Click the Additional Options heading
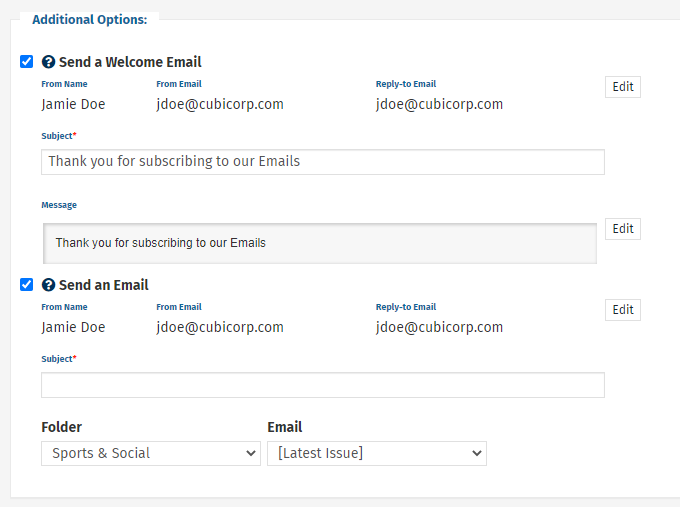This screenshot has width=680, height=507. pyautogui.click(x=90, y=20)
